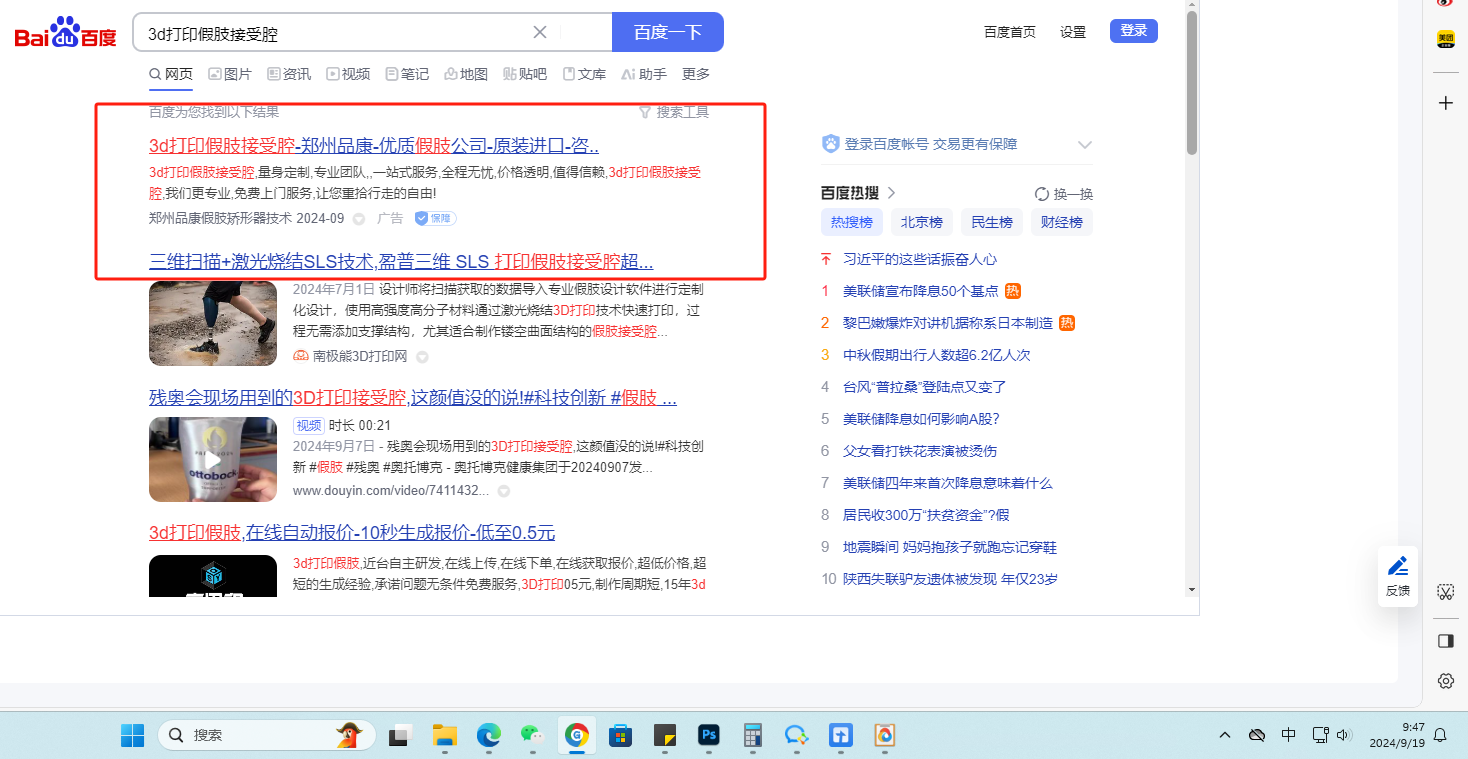Open the sidebar settings gear icon
The height and width of the screenshot is (759, 1468).
[x=1445, y=681]
